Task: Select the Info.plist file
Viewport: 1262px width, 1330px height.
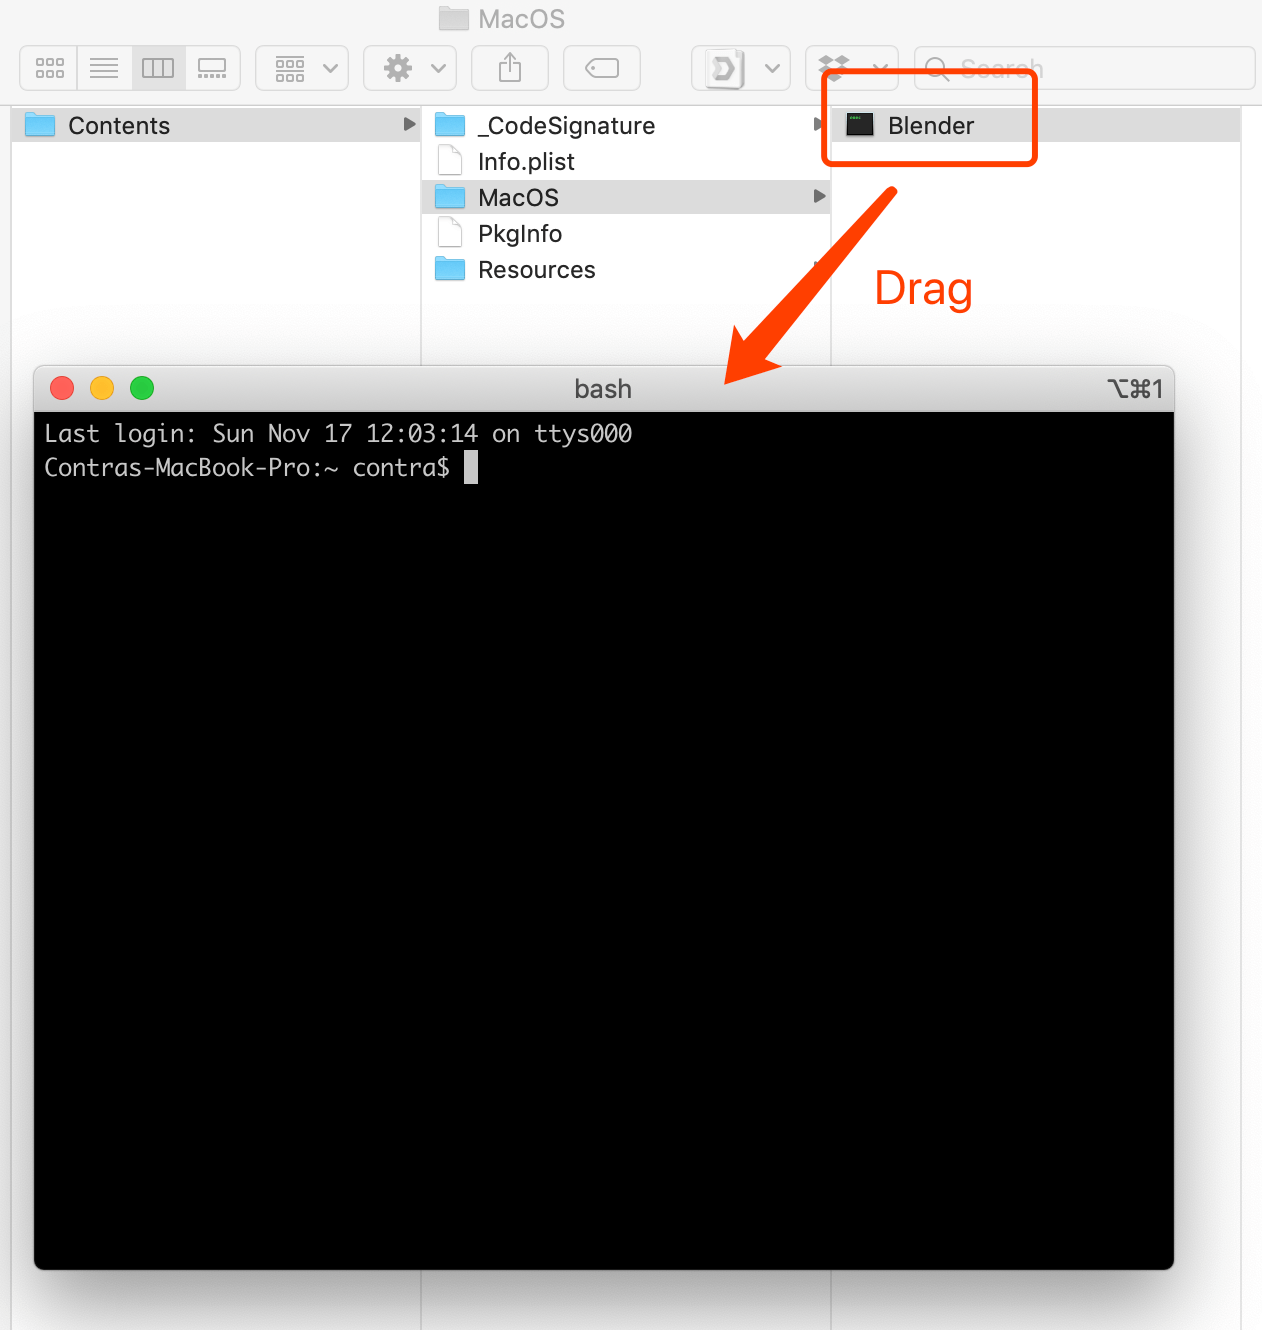Action: pyautogui.click(x=526, y=161)
